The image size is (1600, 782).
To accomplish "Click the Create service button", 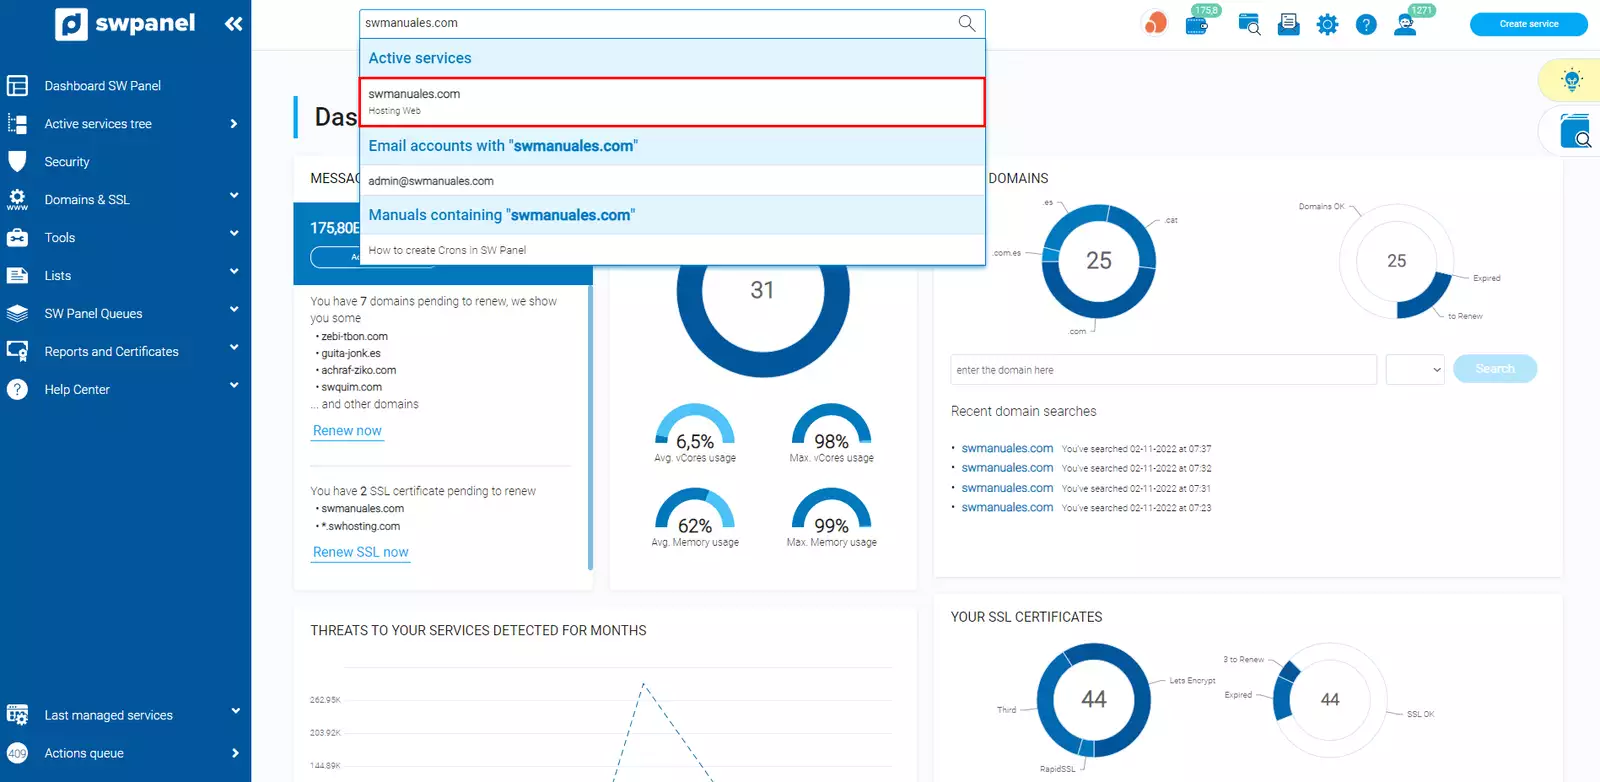I will (x=1528, y=24).
